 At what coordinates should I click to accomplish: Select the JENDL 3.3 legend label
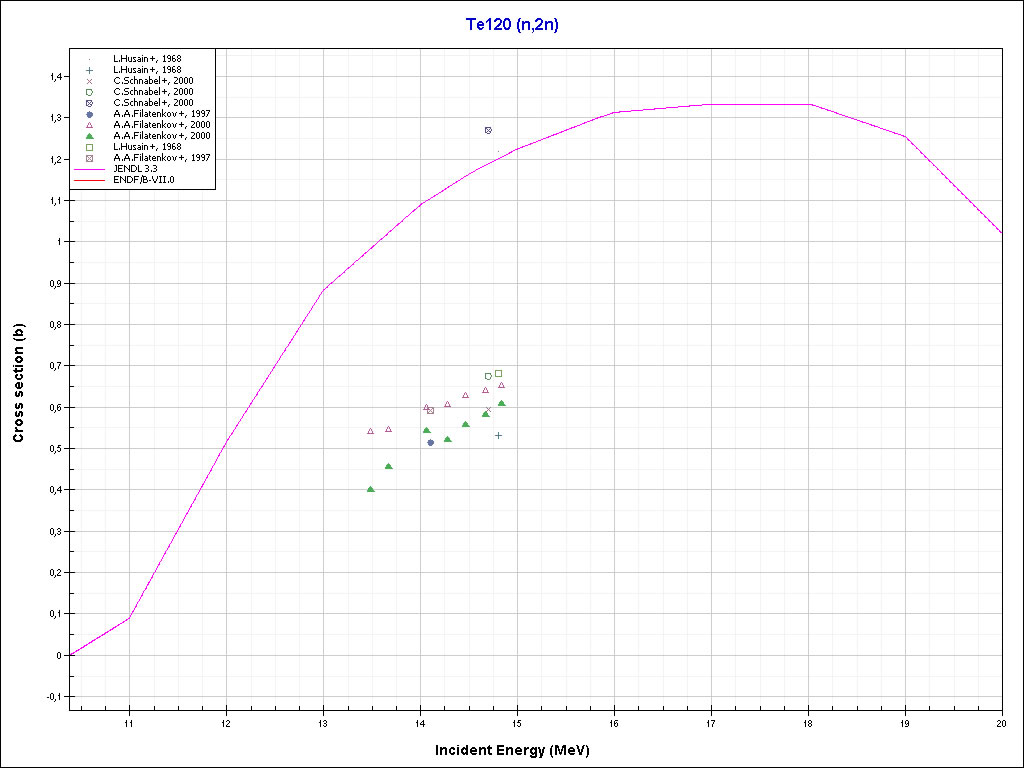135,169
